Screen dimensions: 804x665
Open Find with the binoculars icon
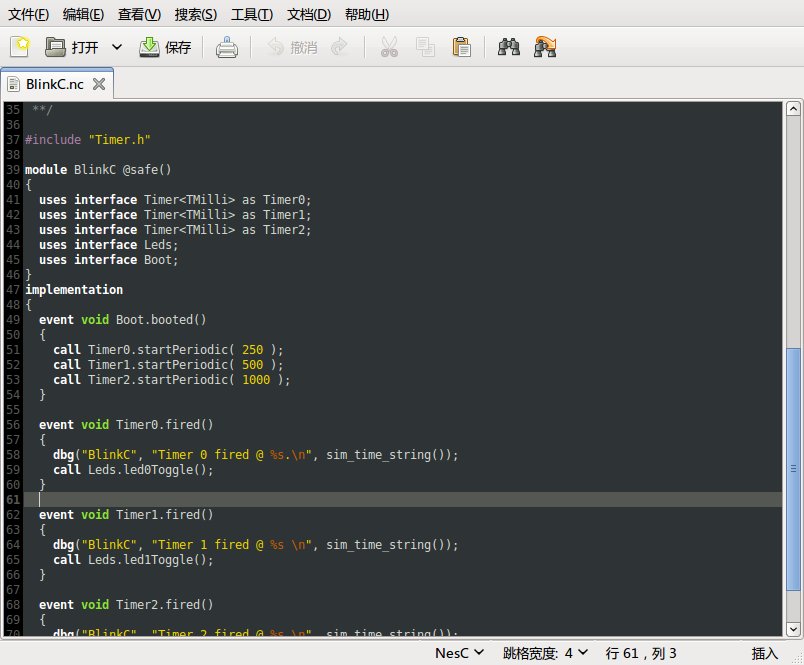tap(509, 47)
